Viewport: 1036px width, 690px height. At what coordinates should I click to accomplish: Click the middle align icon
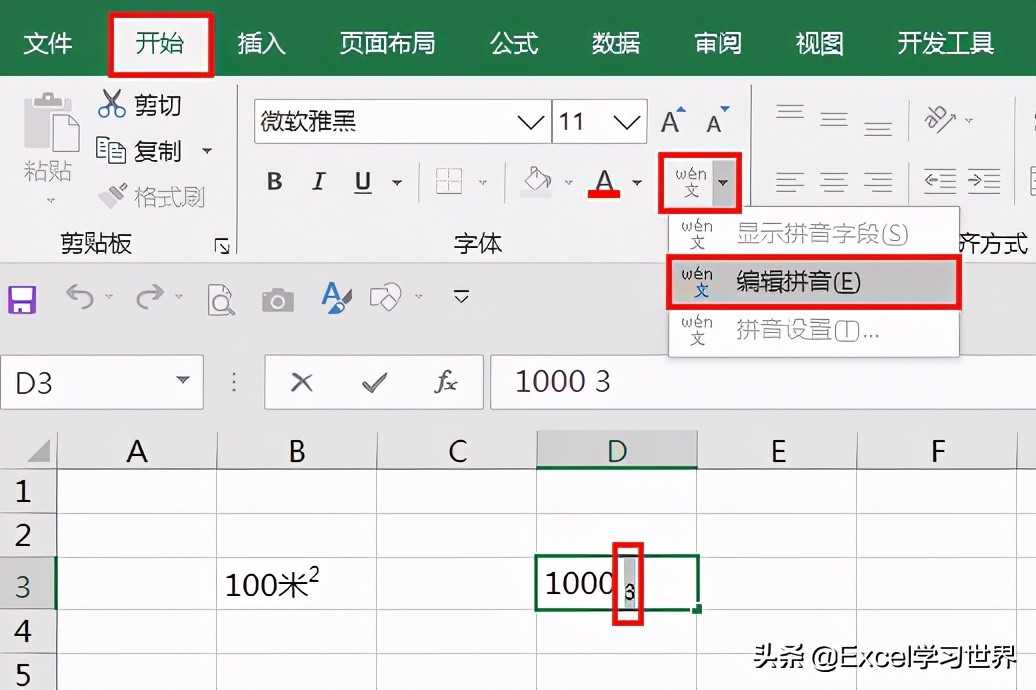pos(834,119)
